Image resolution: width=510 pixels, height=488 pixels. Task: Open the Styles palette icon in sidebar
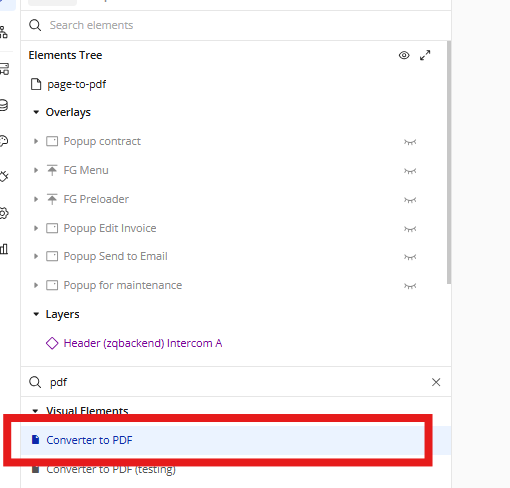[x=3, y=141]
